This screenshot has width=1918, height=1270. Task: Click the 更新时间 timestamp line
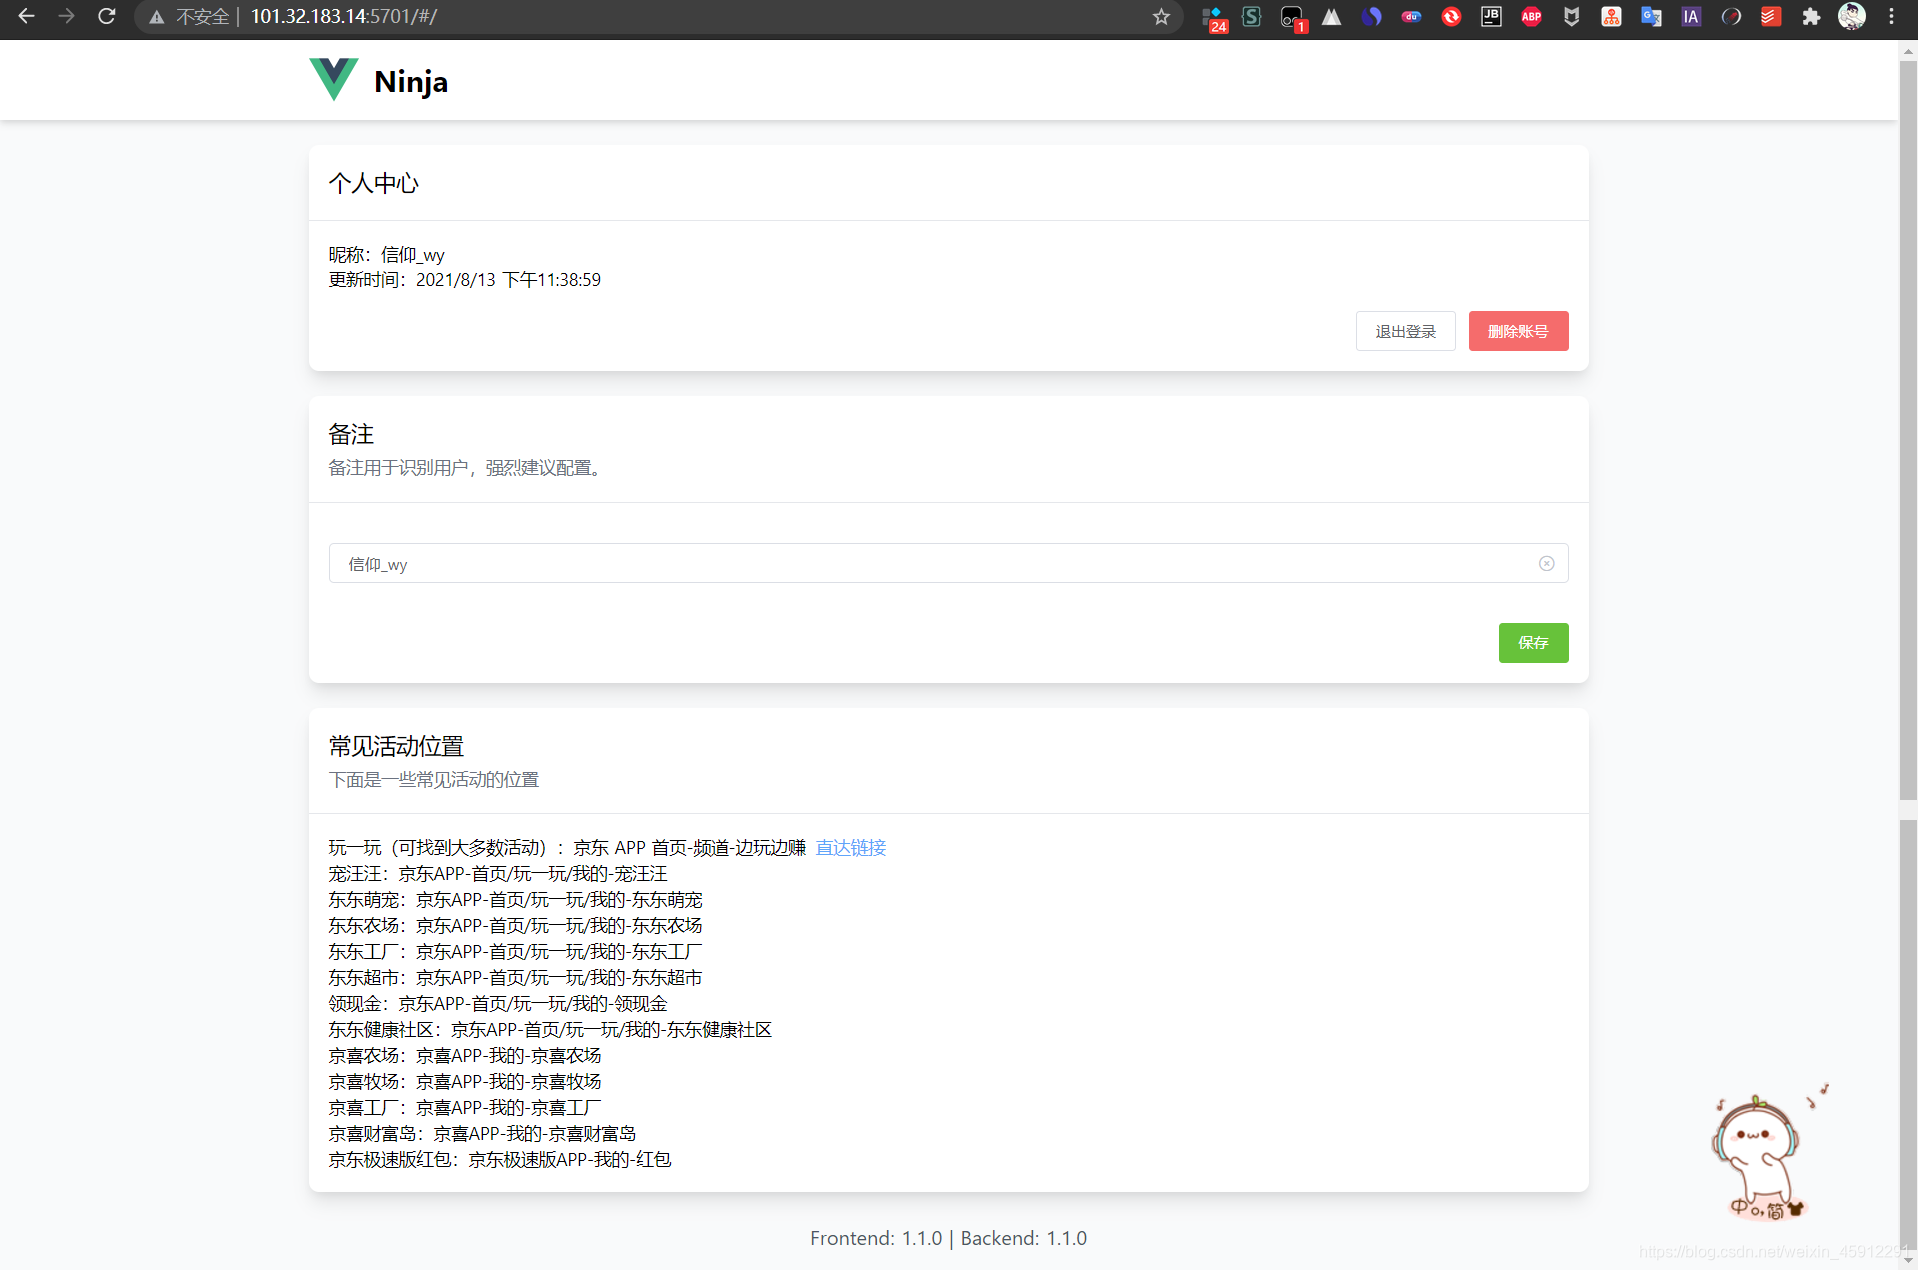click(x=465, y=280)
